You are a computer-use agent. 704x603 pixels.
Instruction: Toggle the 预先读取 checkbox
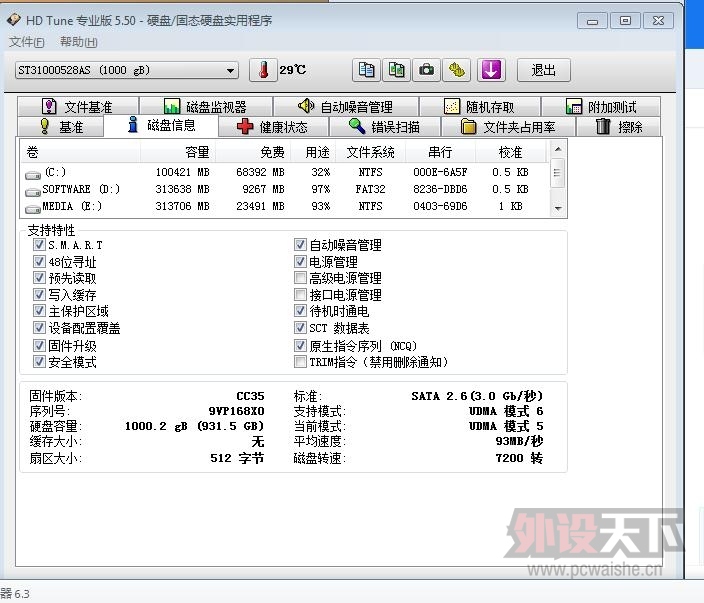(39, 278)
